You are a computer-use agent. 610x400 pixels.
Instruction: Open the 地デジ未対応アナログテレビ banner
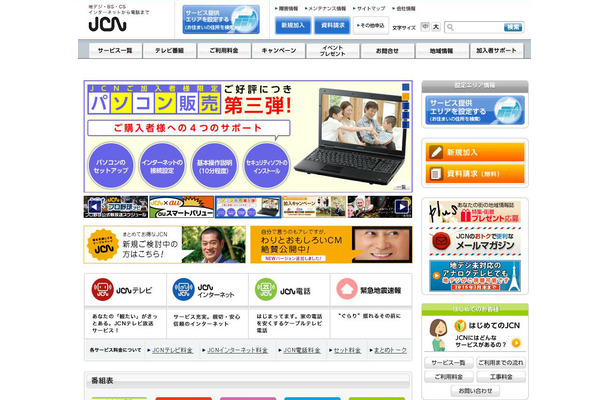point(475,276)
